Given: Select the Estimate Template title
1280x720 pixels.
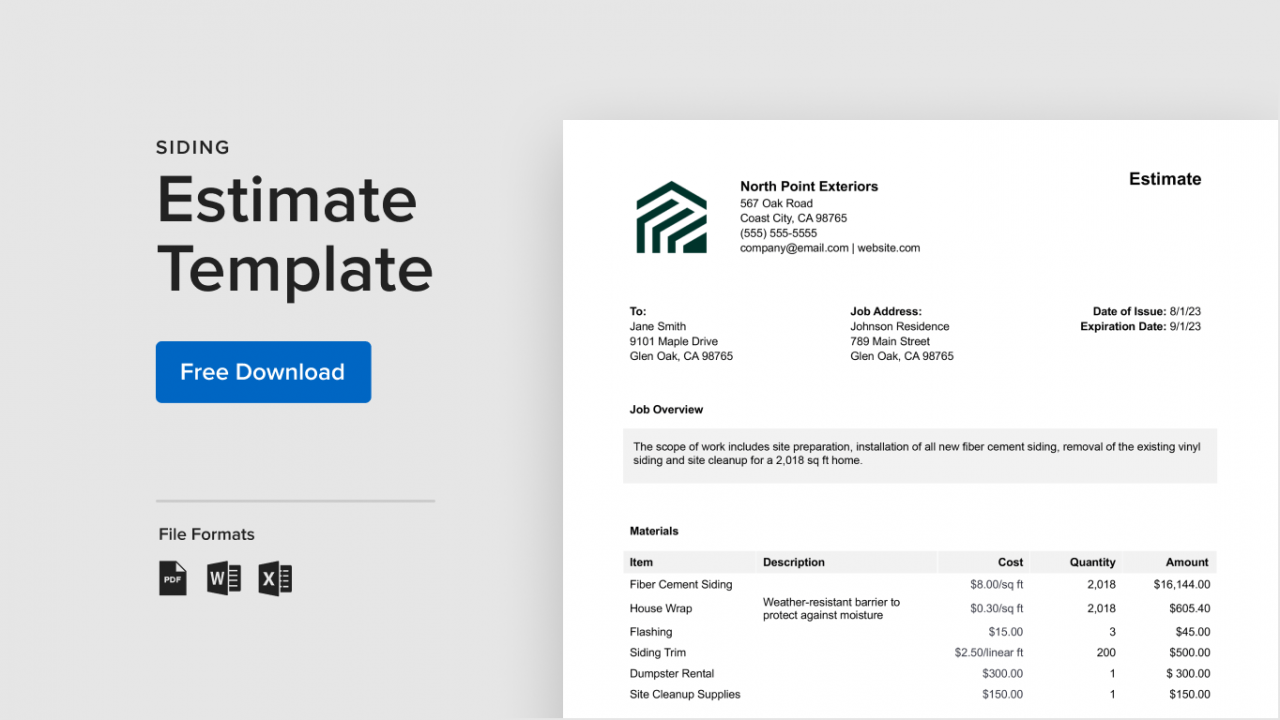Looking at the screenshot, I should (x=294, y=235).
